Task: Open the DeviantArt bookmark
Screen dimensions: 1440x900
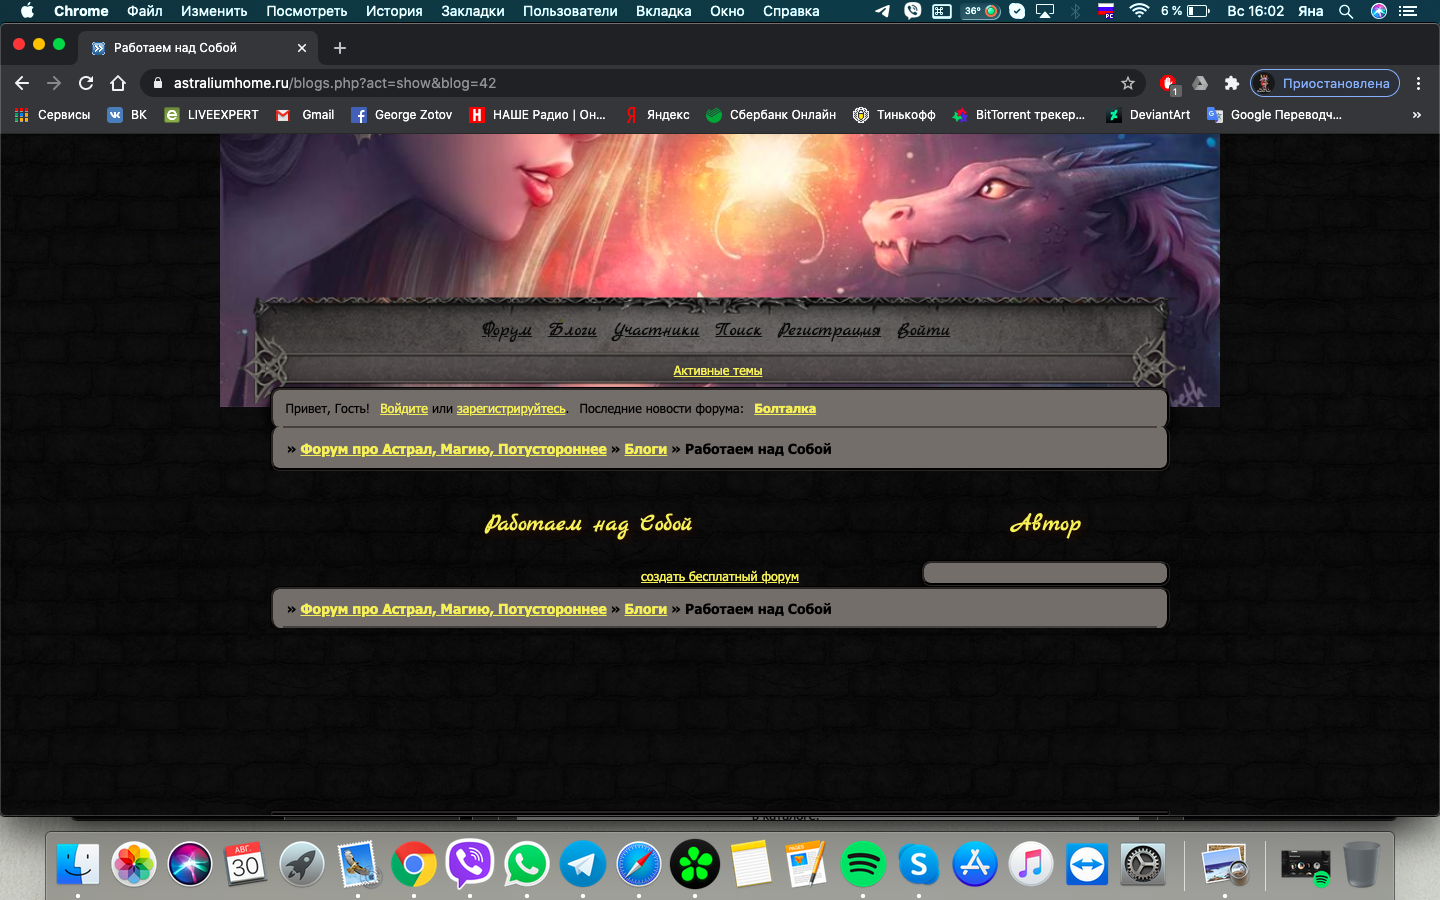Action: [1148, 115]
